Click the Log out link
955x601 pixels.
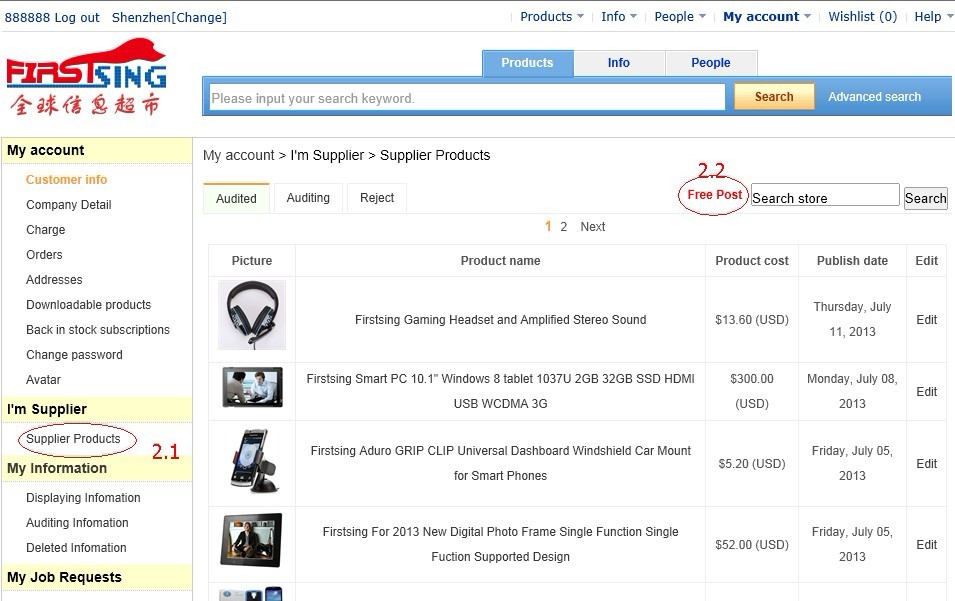(77, 18)
